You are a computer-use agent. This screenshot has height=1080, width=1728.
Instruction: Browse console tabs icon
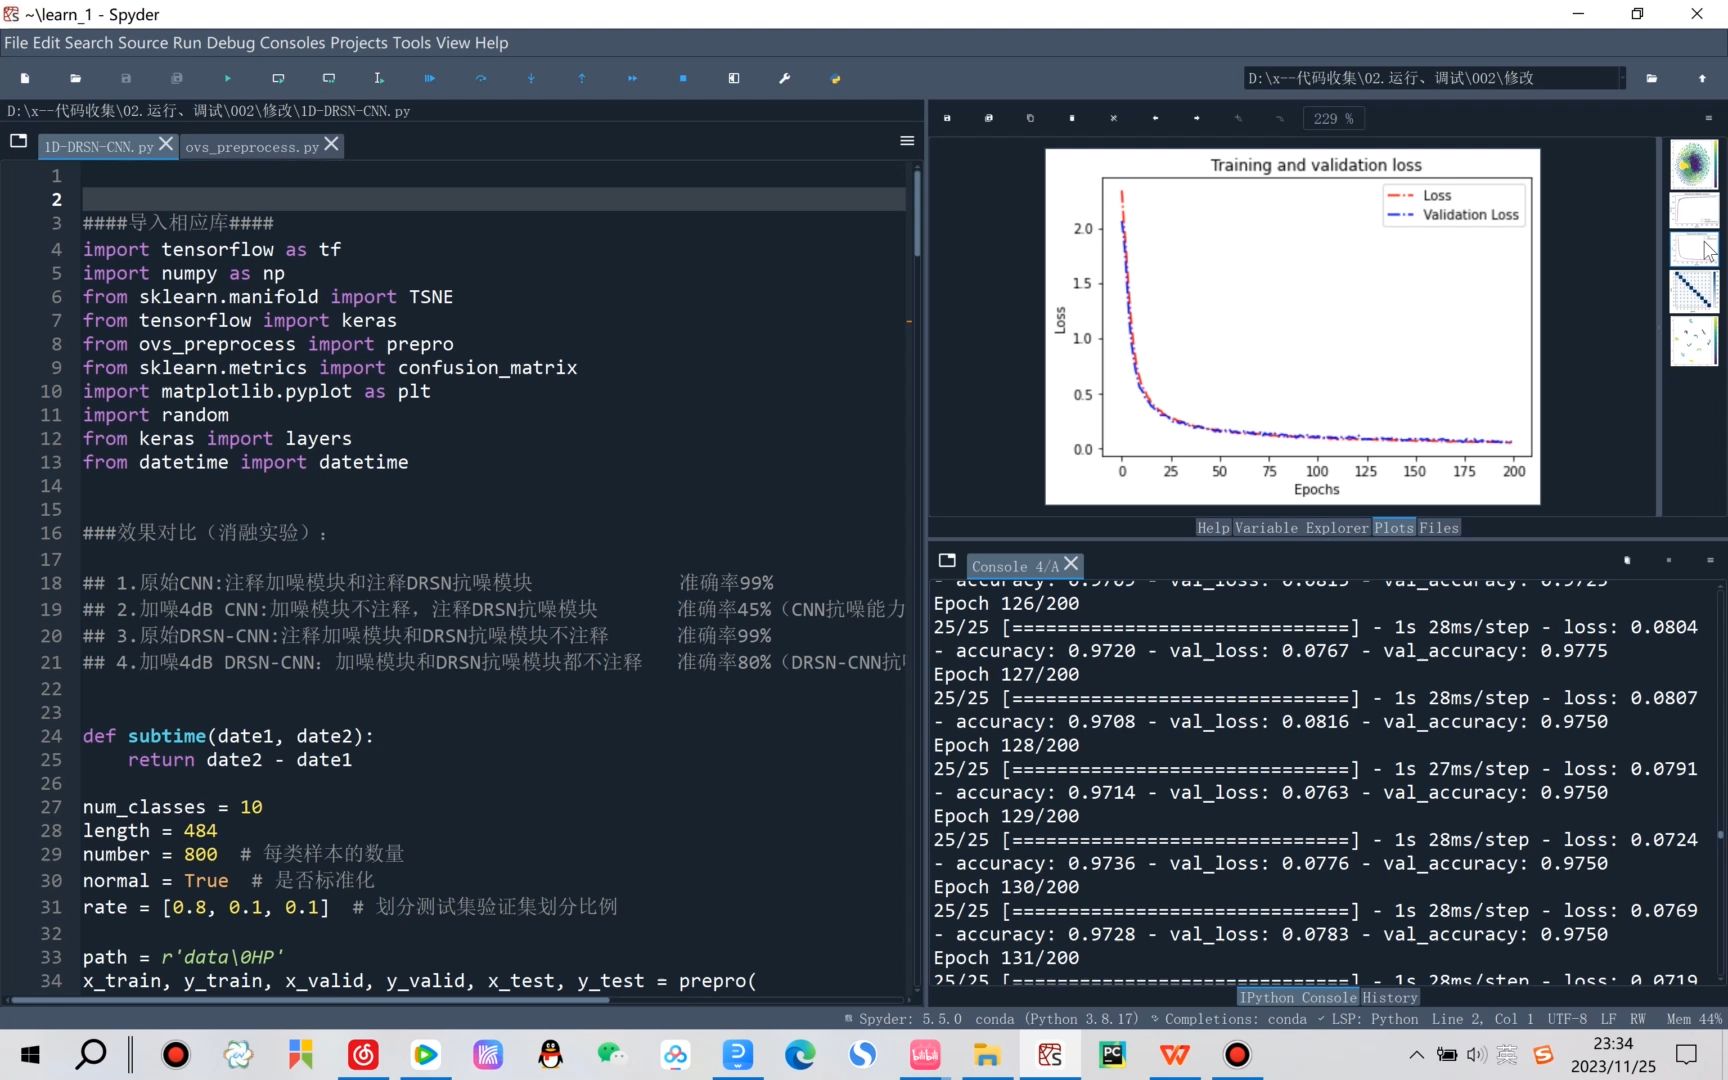pyautogui.click(x=947, y=560)
